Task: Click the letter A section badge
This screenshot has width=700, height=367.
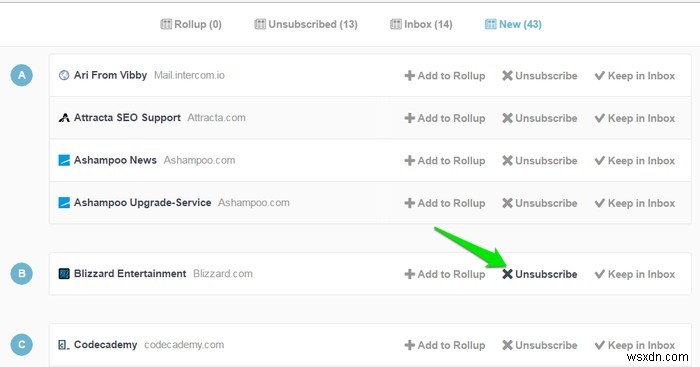Action: [x=21, y=75]
